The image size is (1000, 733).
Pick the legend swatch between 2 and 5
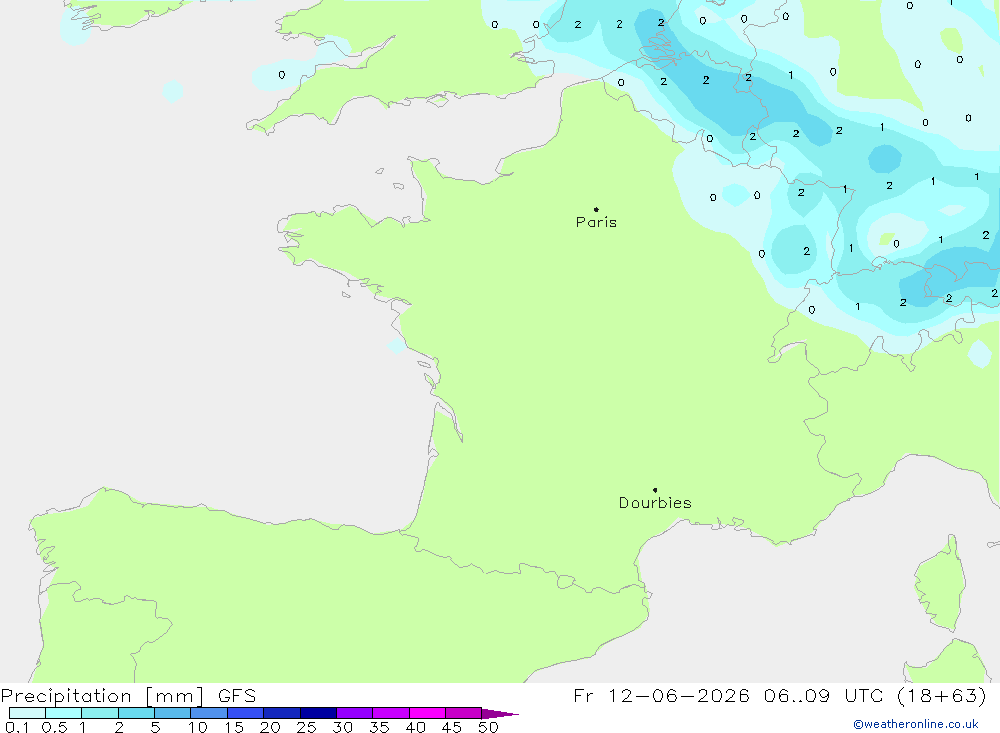pos(136,713)
